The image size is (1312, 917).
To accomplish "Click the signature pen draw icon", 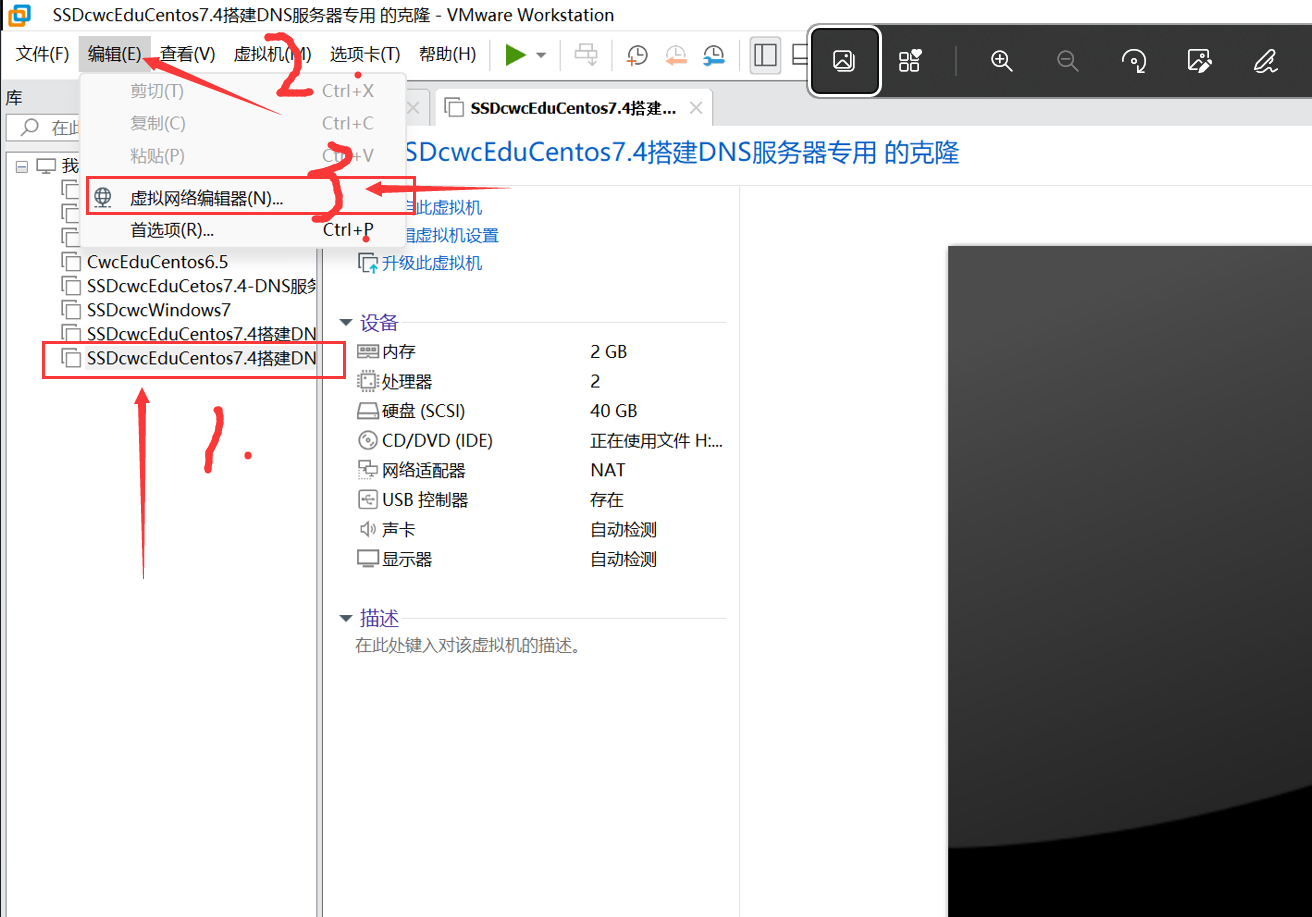I will coord(1265,61).
